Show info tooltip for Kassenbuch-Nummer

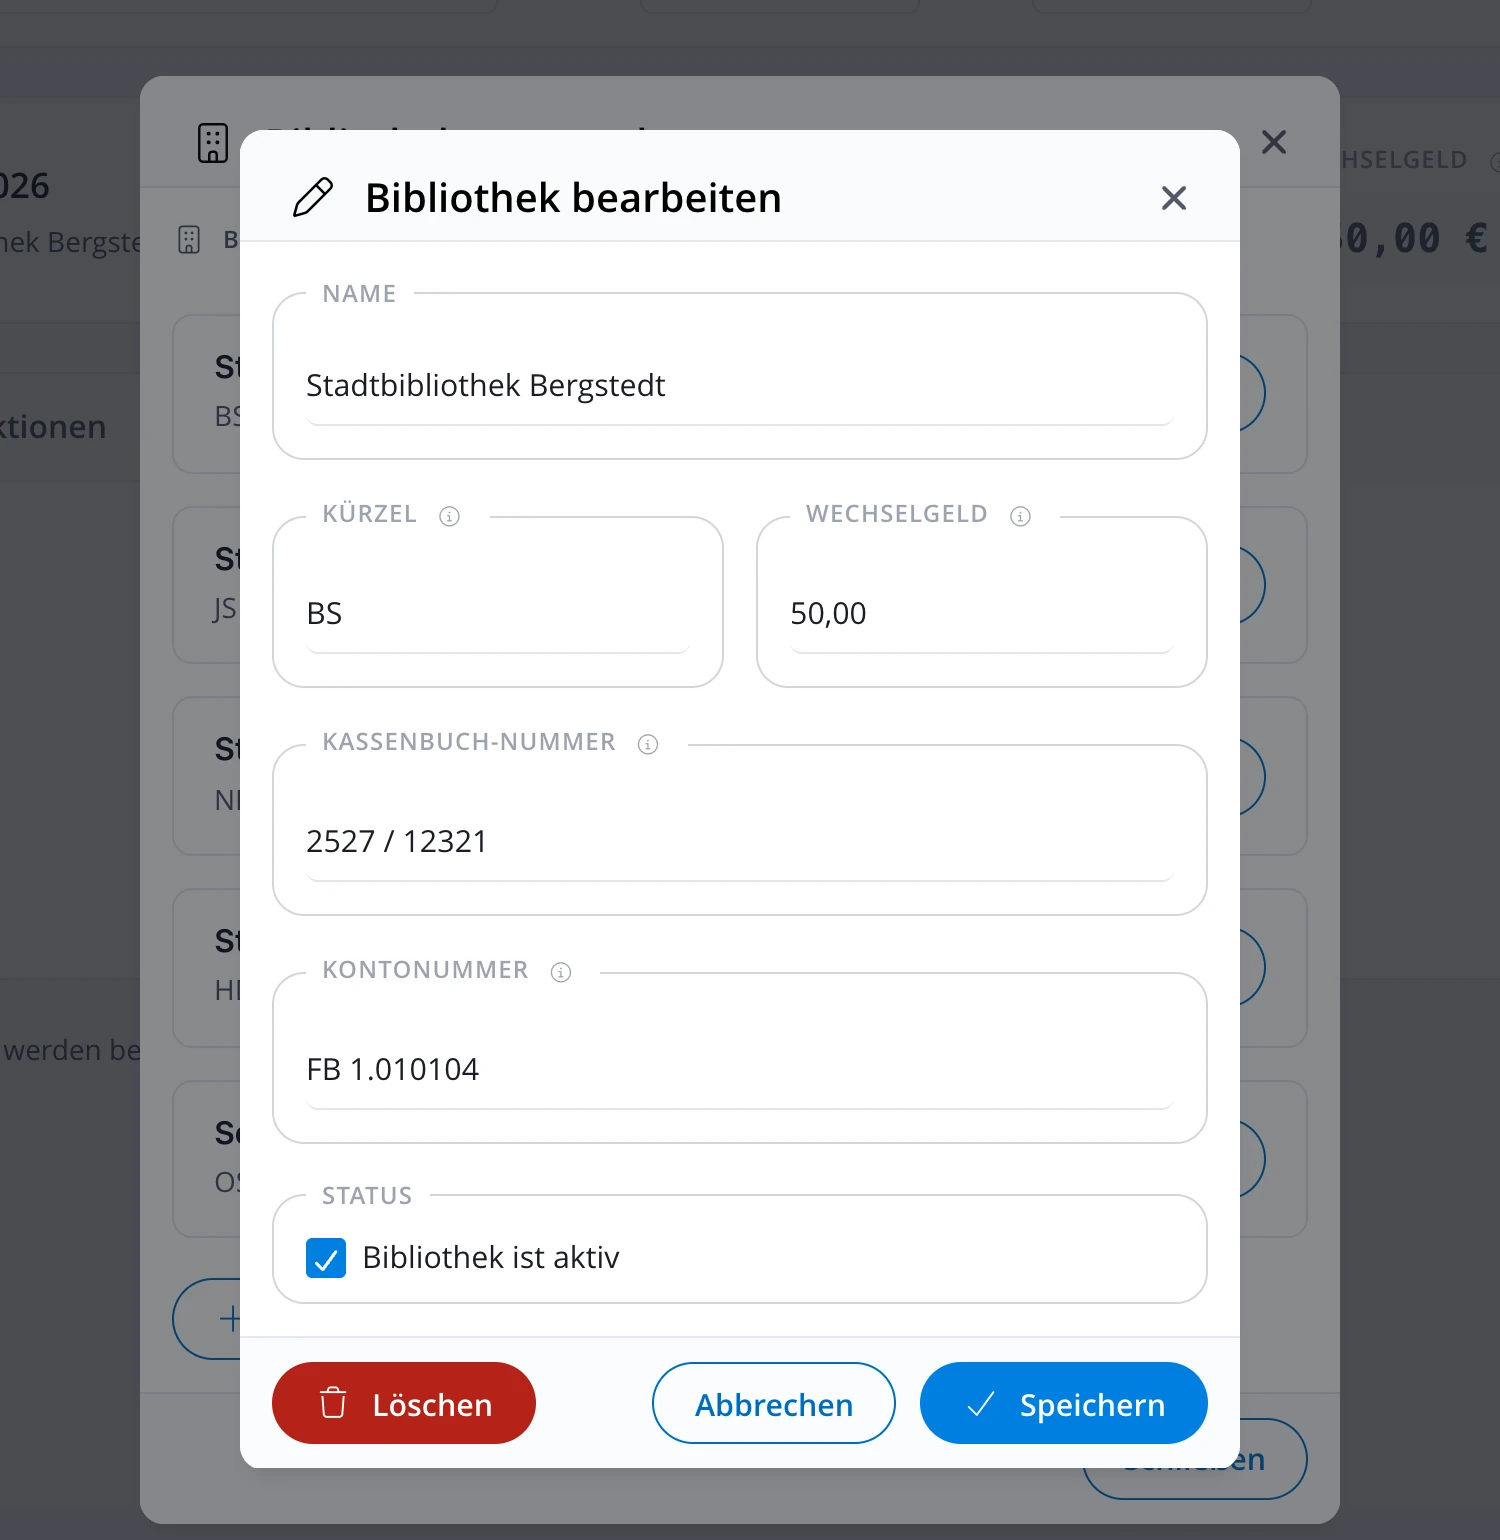[648, 744]
